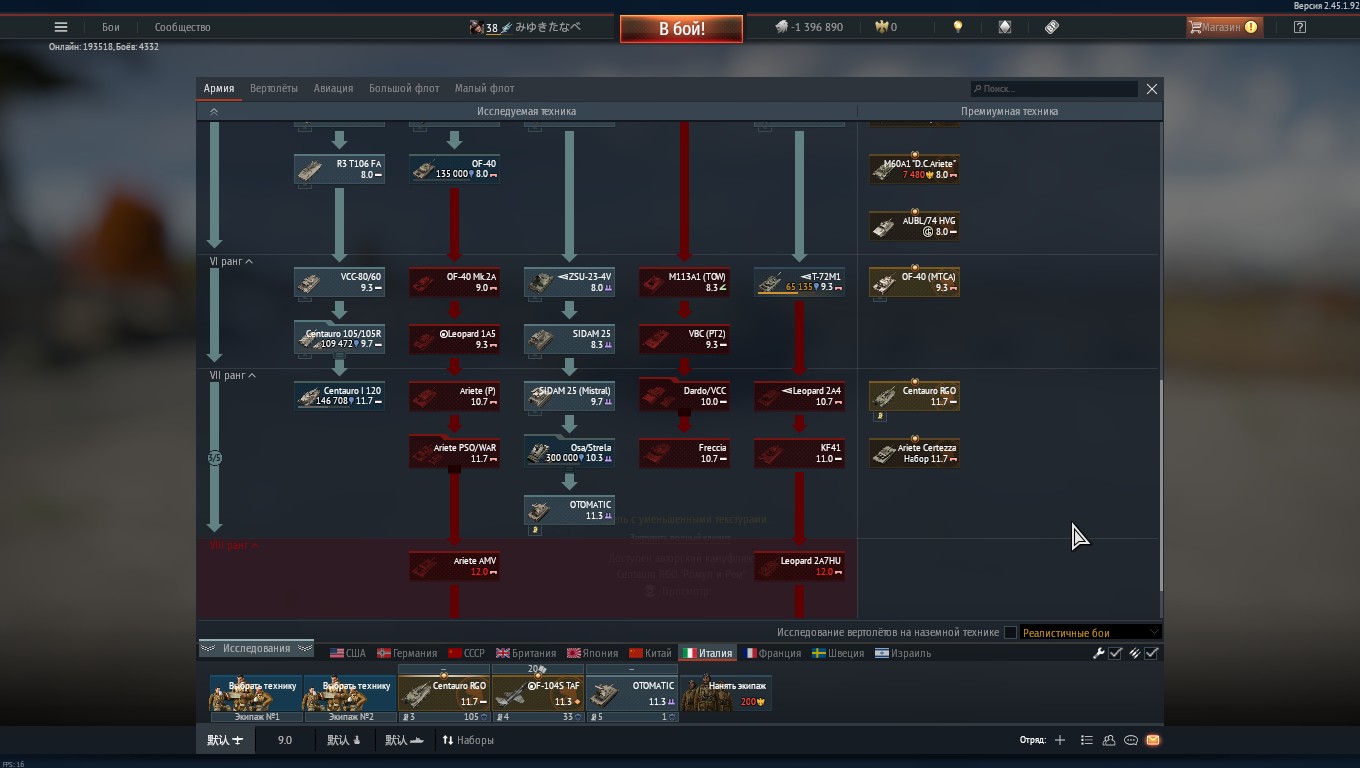
Task: Select the SIDAM 25 vehicle at 8.3
Action: coord(569,339)
